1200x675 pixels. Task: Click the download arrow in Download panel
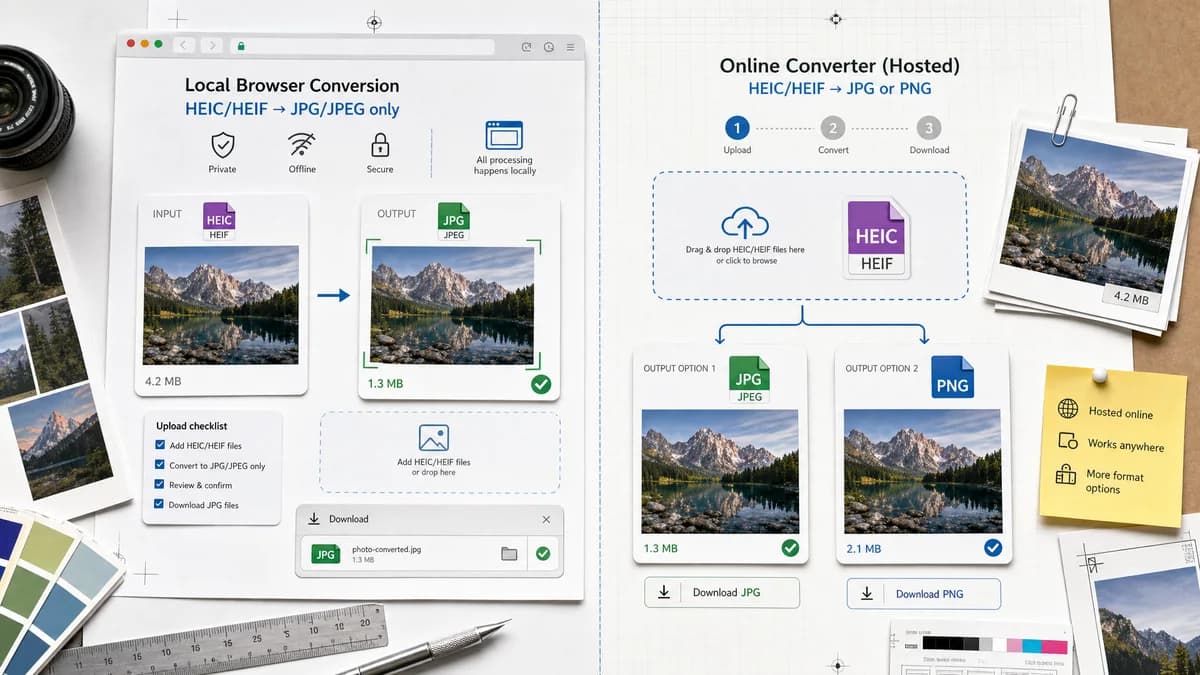[314, 519]
